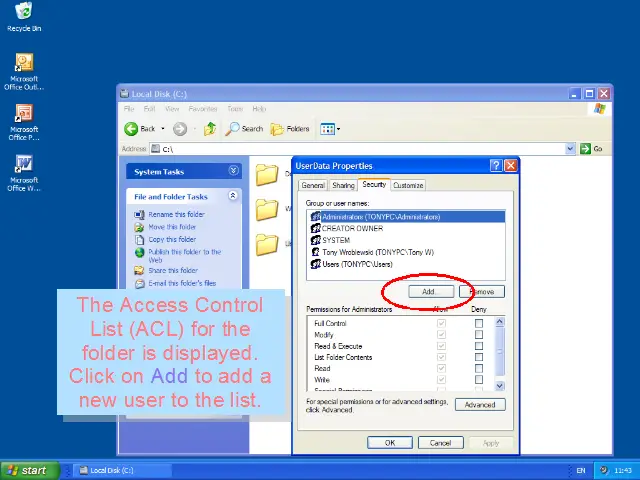
Task: Click the Advanced button
Action: click(x=480, y=405)
